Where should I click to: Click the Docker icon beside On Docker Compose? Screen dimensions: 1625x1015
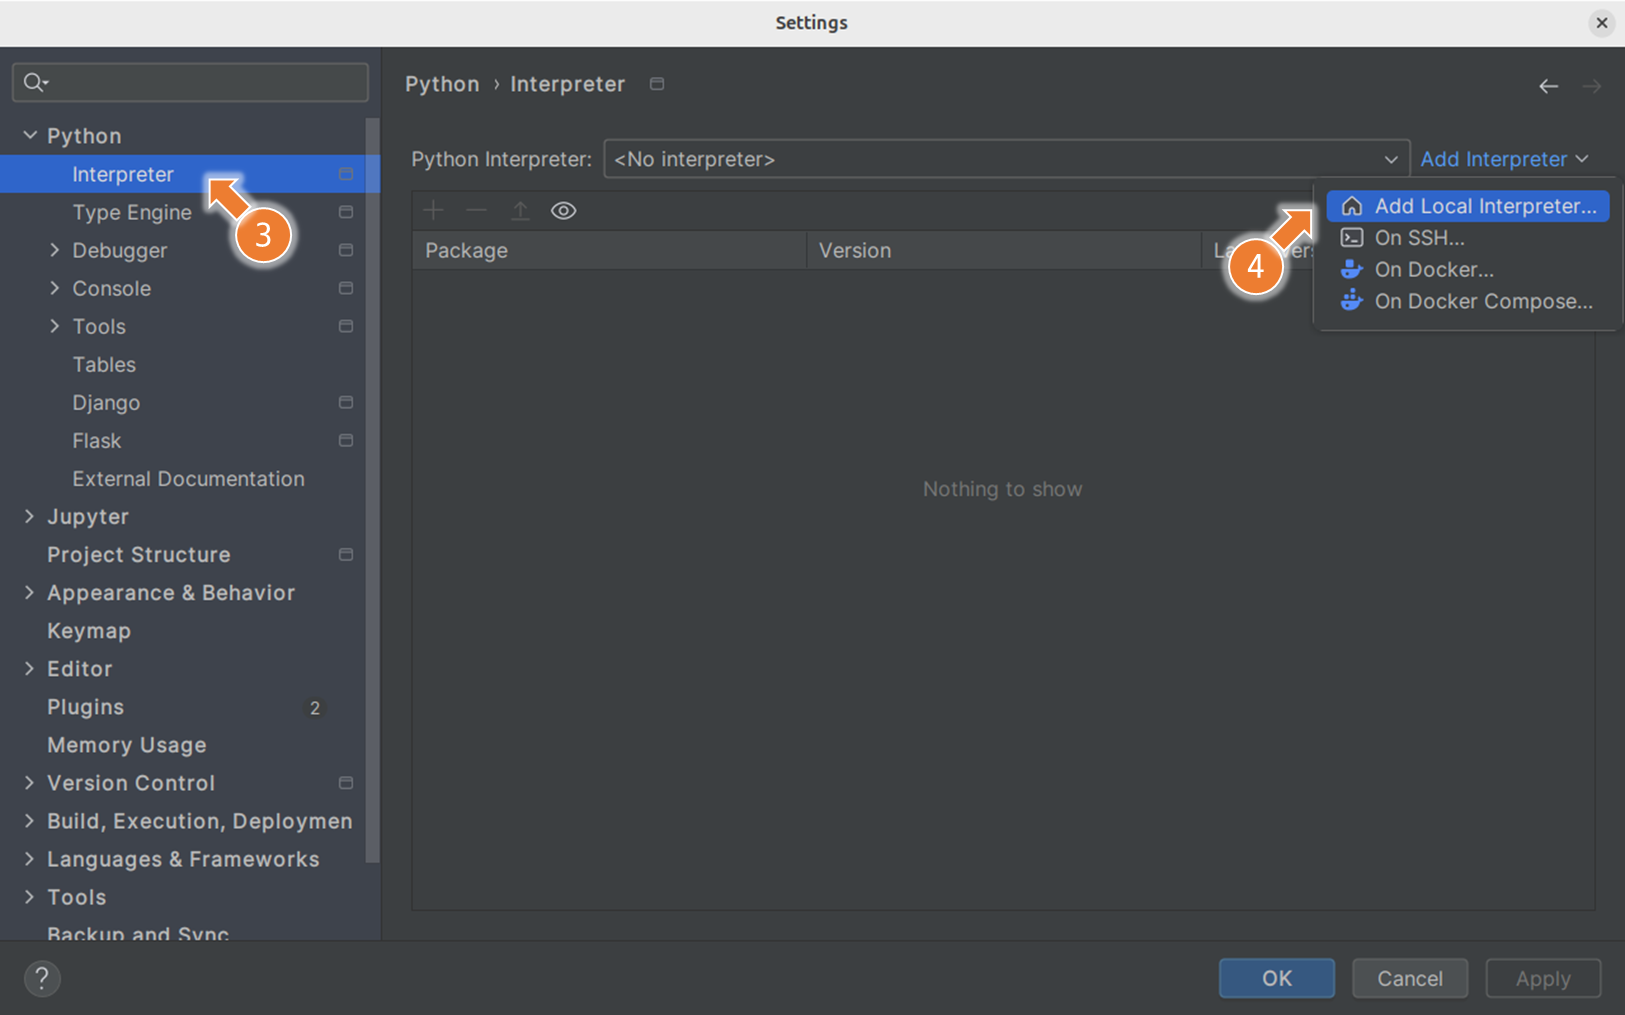(x=1352, y=301)
